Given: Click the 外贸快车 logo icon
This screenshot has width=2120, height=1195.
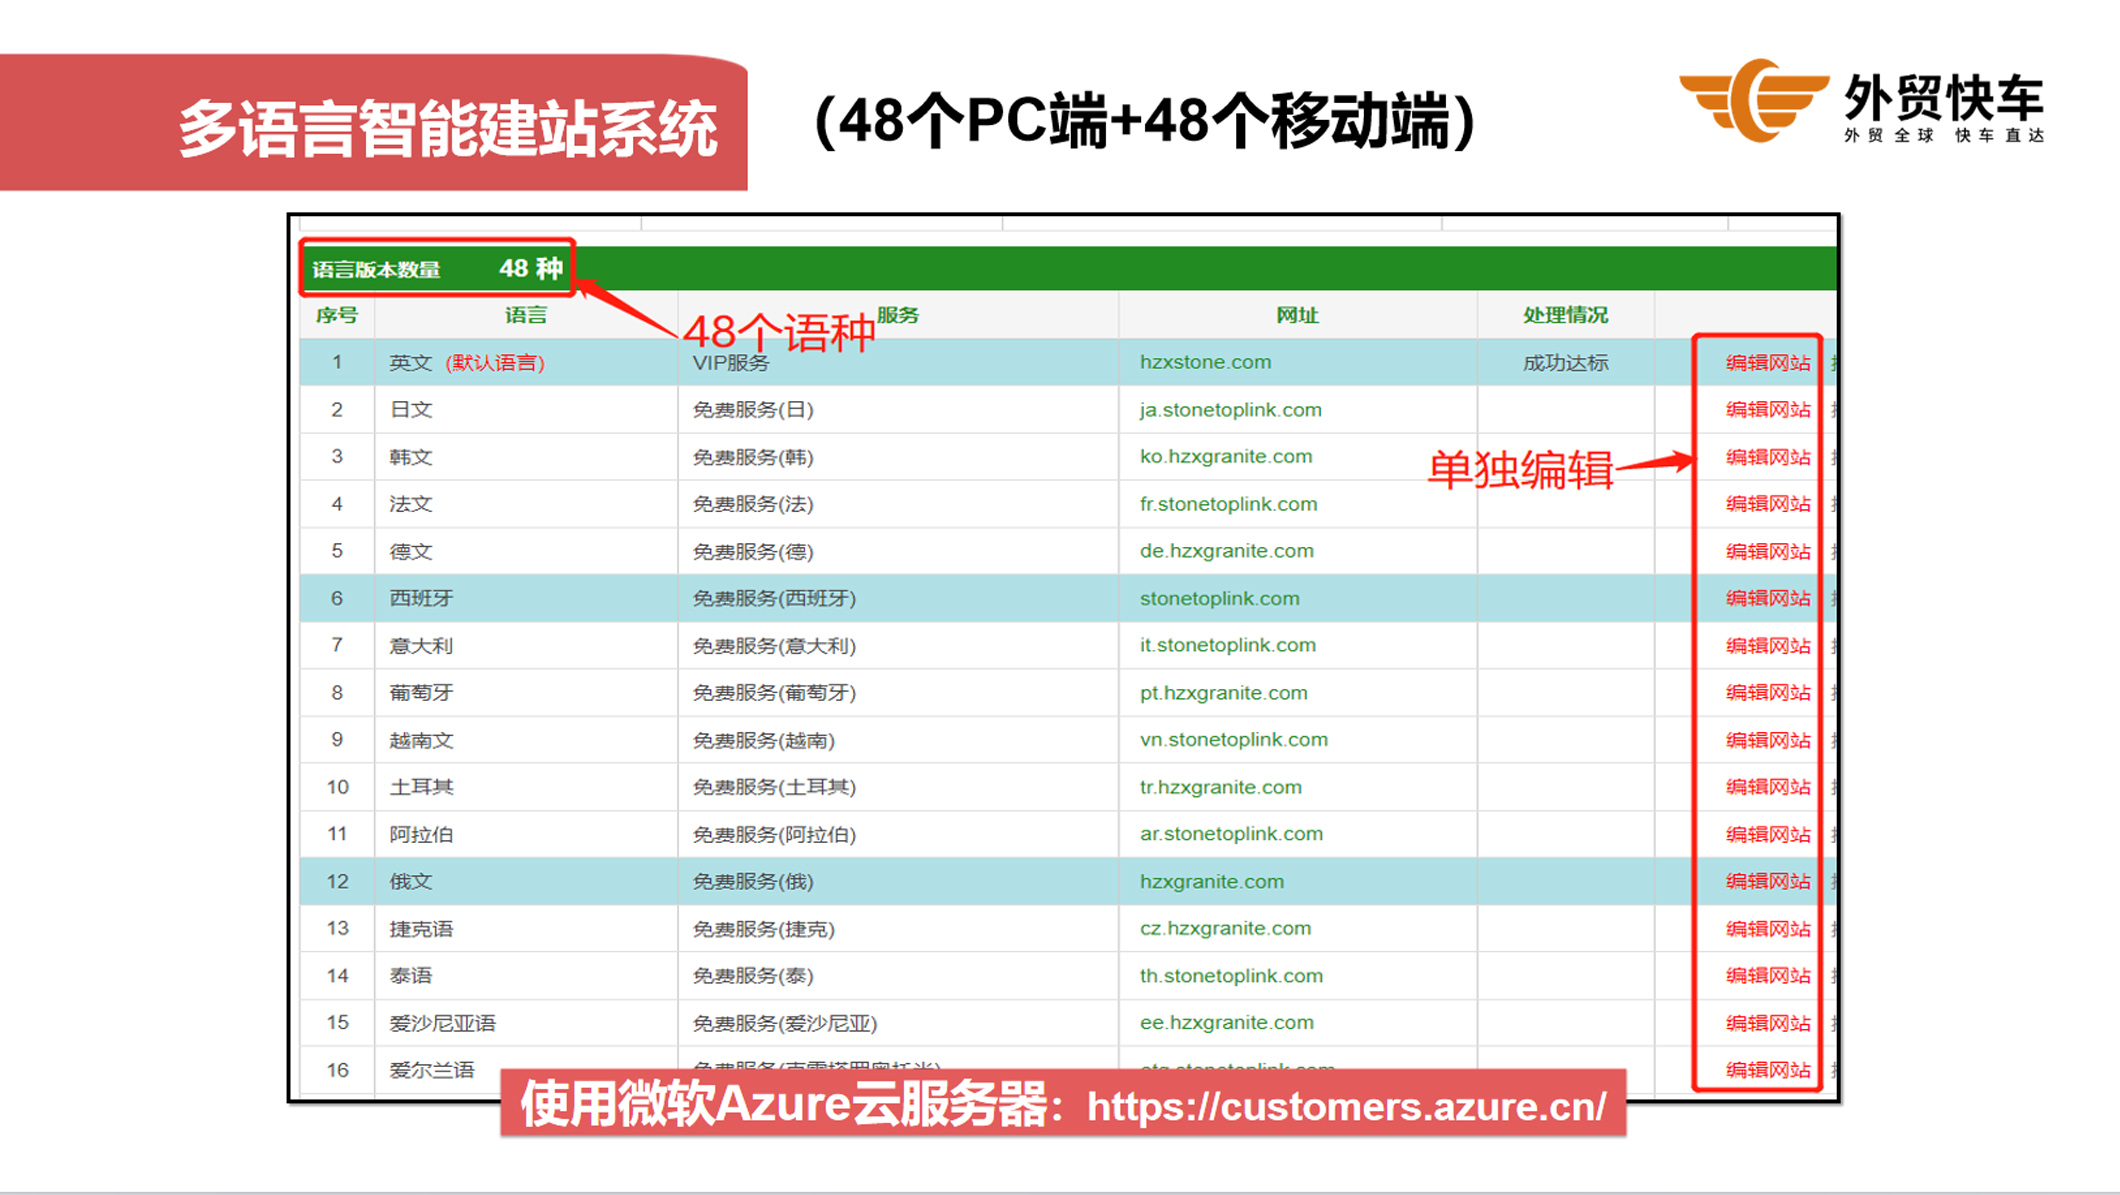Looking at the screenshot, I should coord(1754,100).
